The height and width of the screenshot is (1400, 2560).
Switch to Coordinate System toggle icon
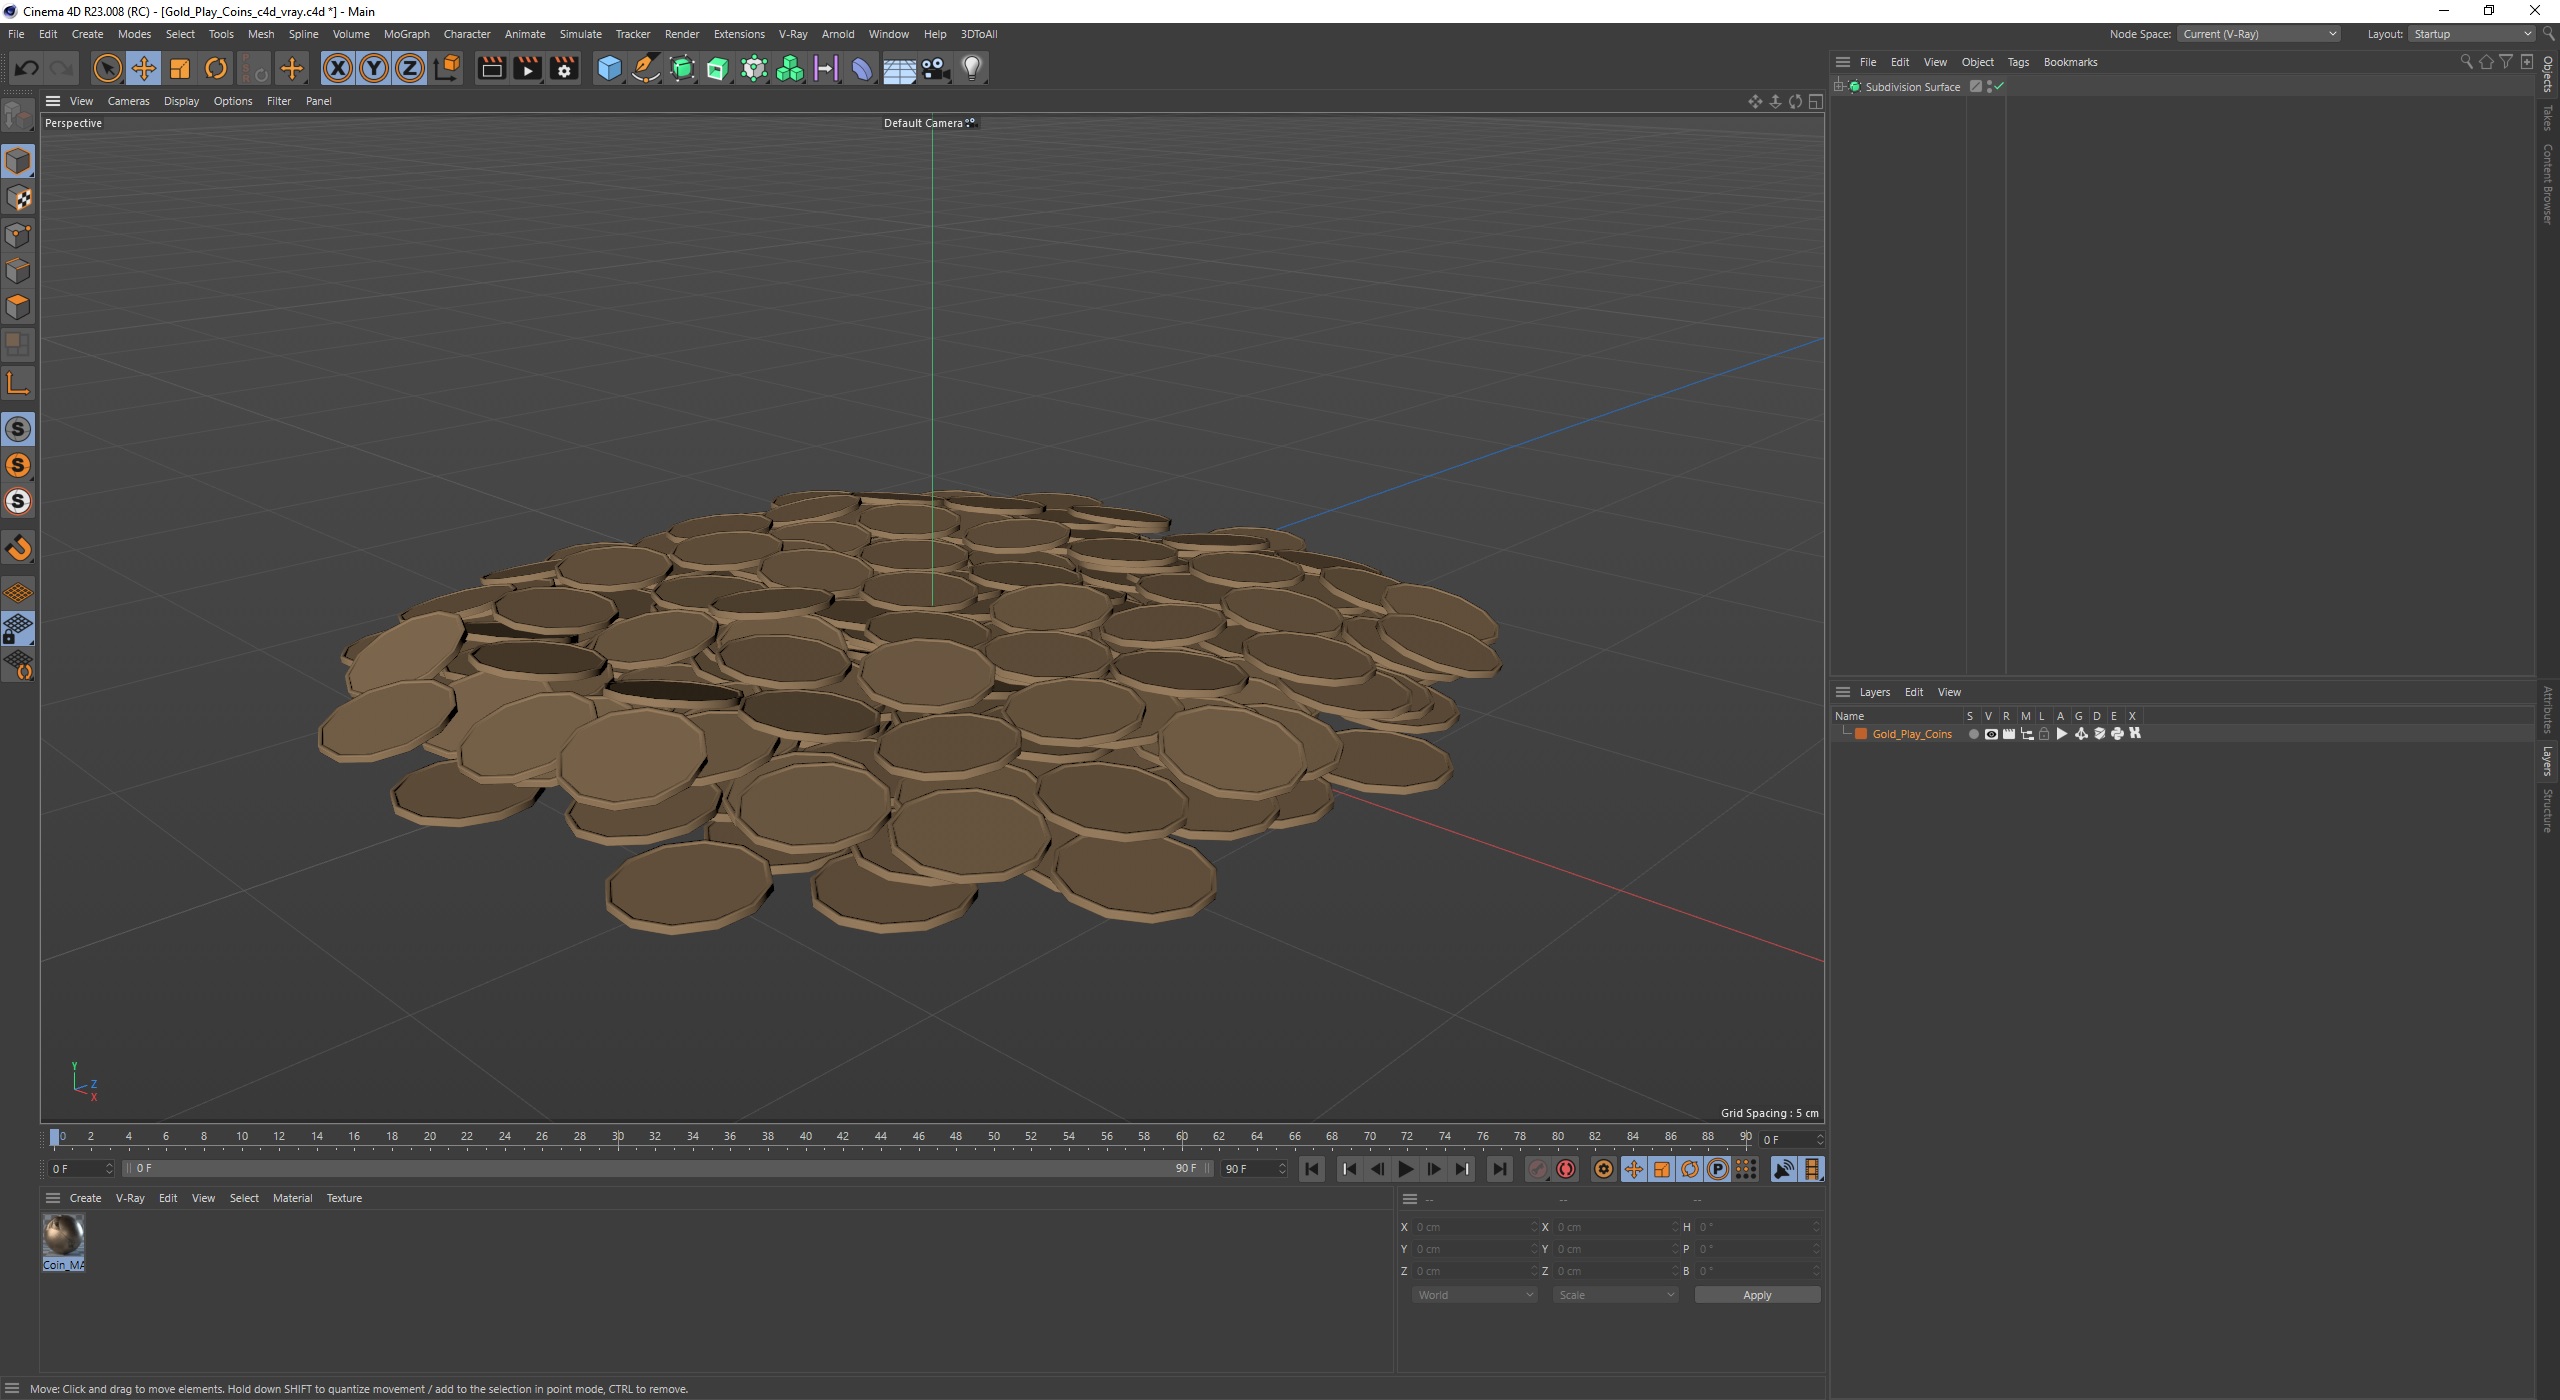(x=447, y=68)
